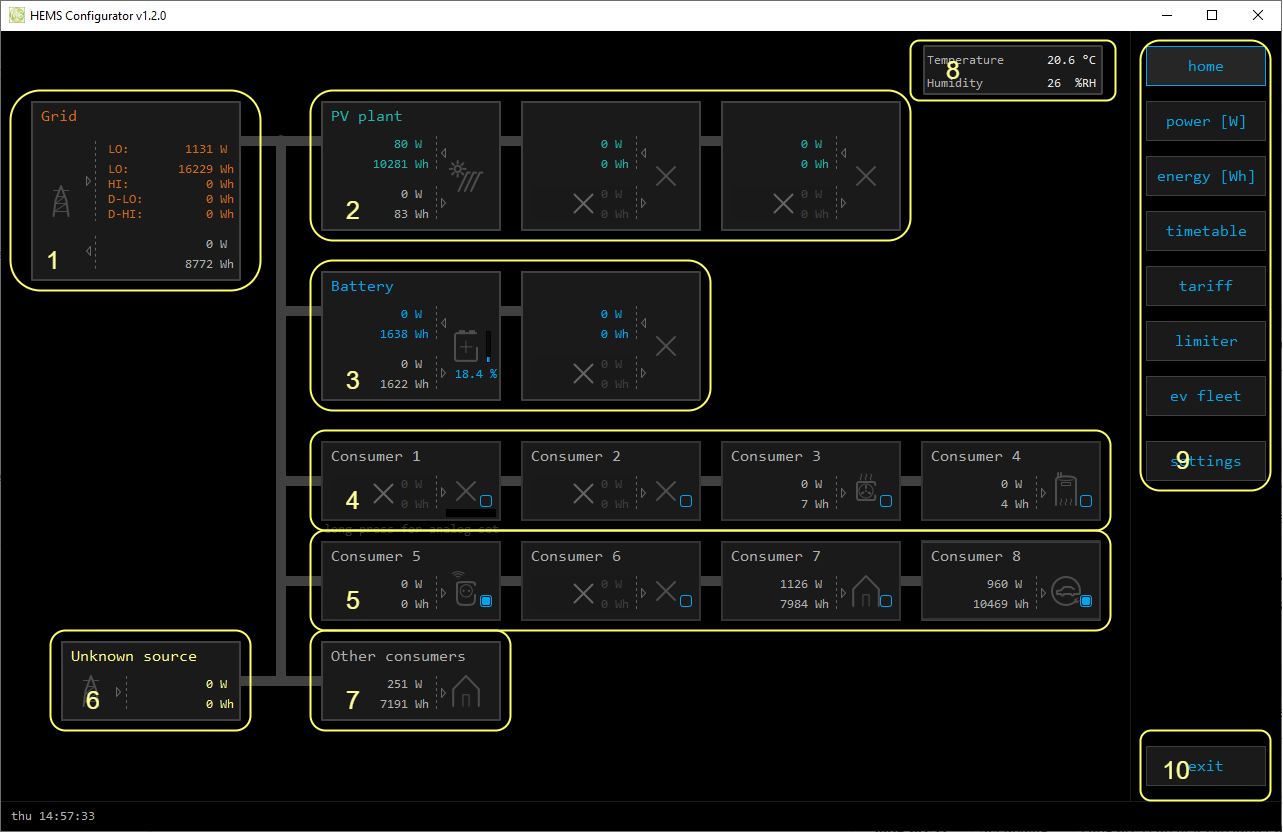1283x833 pixels.
Task: Click the battery charge level bar
Action: [488, 346]
